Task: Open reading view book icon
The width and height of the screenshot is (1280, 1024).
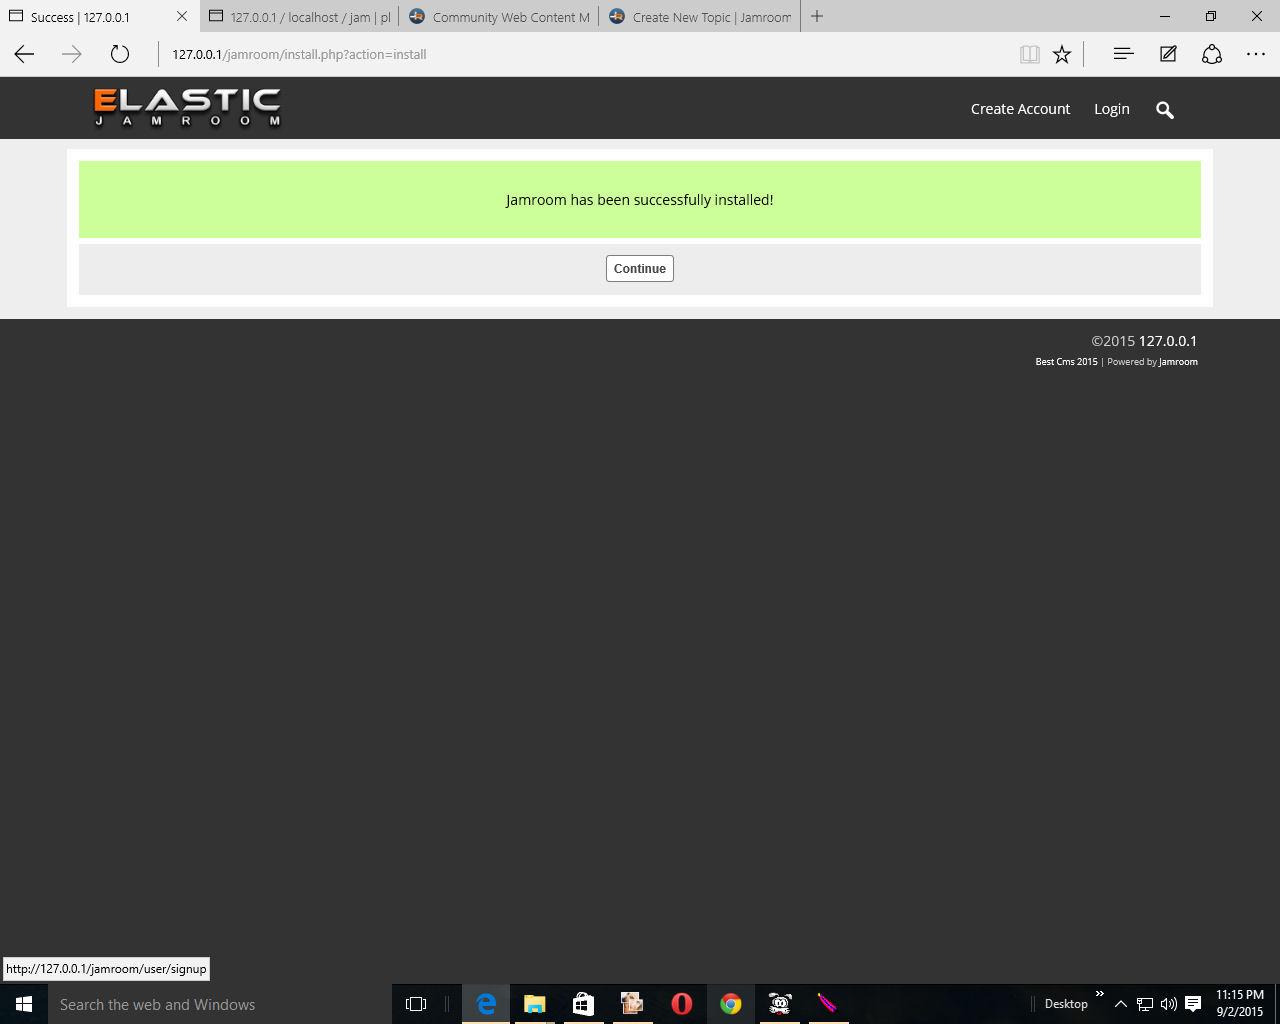Action: [x=1029, y=54]
